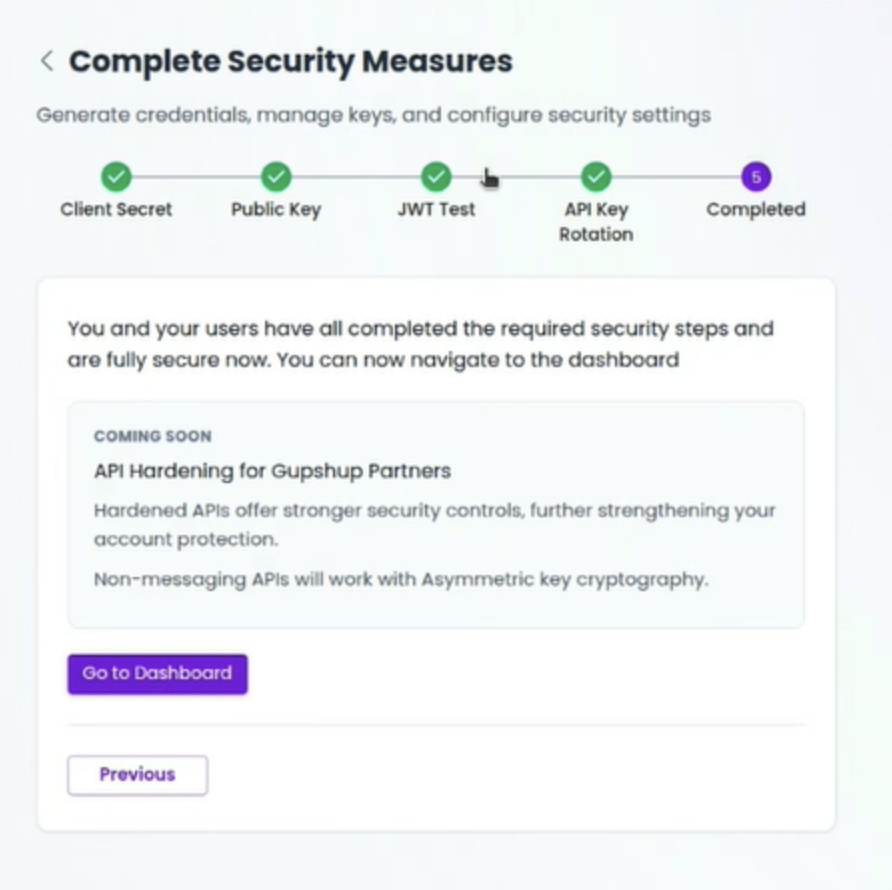Select the JWT Test green checkmark step
The width and height of the screenshot is (892, 890).
436,177
